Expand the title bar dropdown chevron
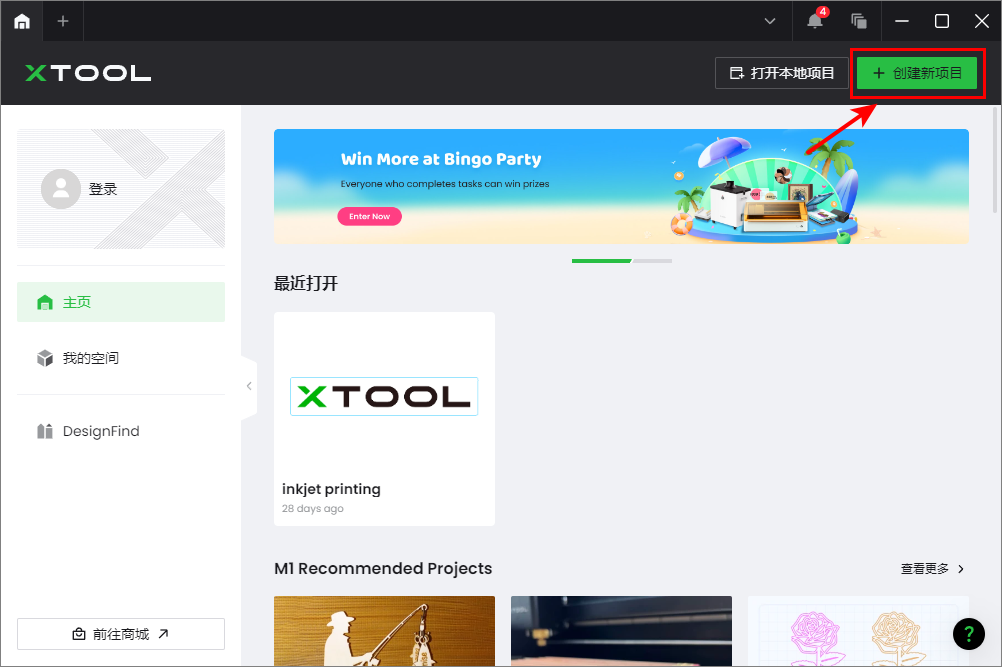The width and height of the screenshot is (1002, 667). [x=770, y=21]
